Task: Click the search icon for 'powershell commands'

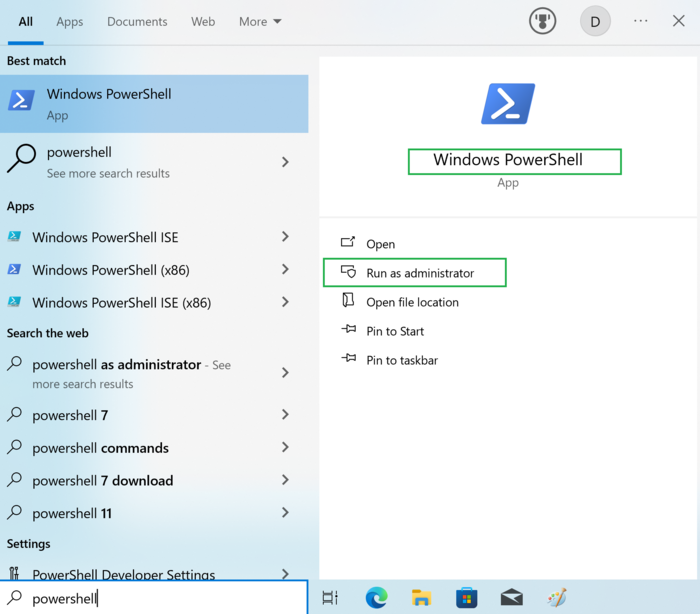Action: (14, 447)
